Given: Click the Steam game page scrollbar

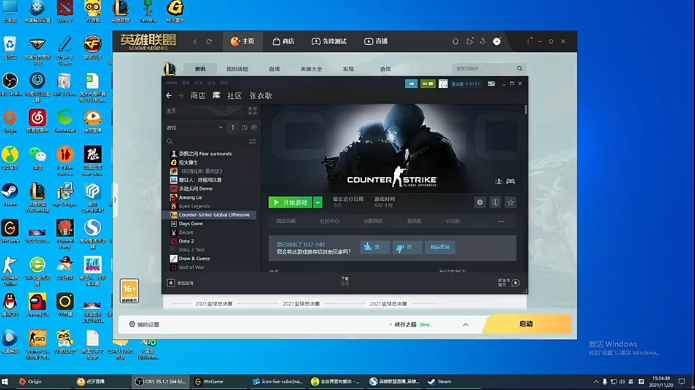Looking at the screenshot, I should coord(526,109).
